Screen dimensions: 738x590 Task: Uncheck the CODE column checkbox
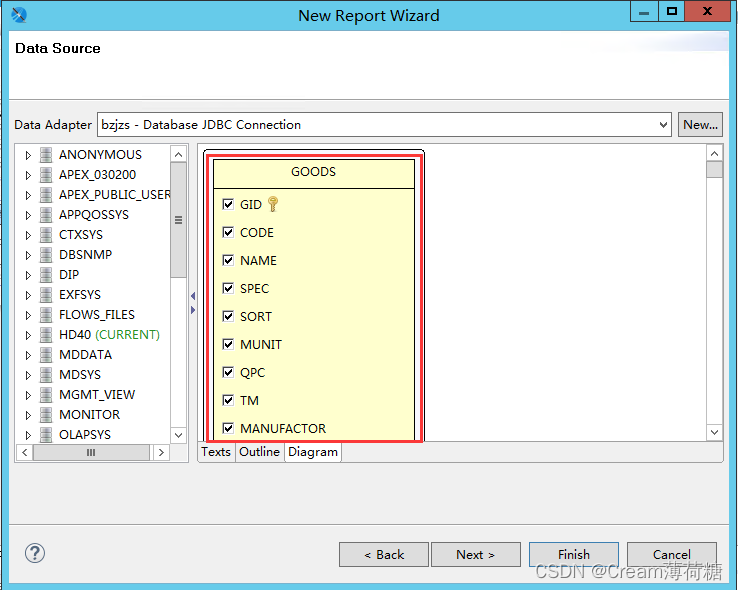pyautogui.click(x=228, y=232)
